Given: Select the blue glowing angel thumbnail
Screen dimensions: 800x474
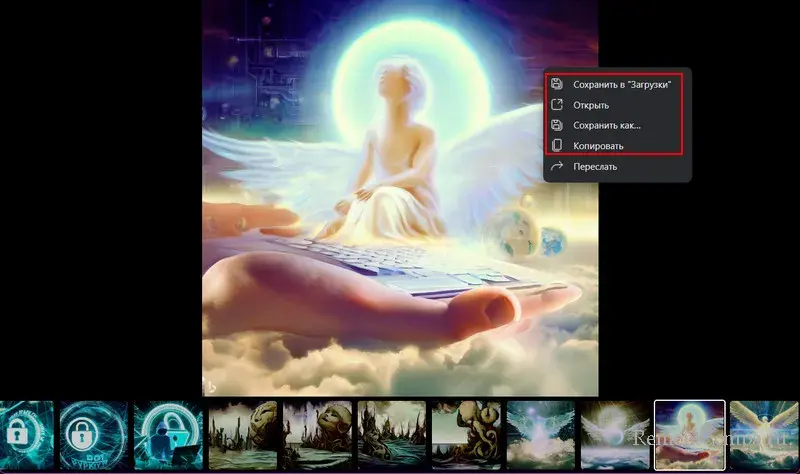Looking at the screenshot, I should 540,435.
